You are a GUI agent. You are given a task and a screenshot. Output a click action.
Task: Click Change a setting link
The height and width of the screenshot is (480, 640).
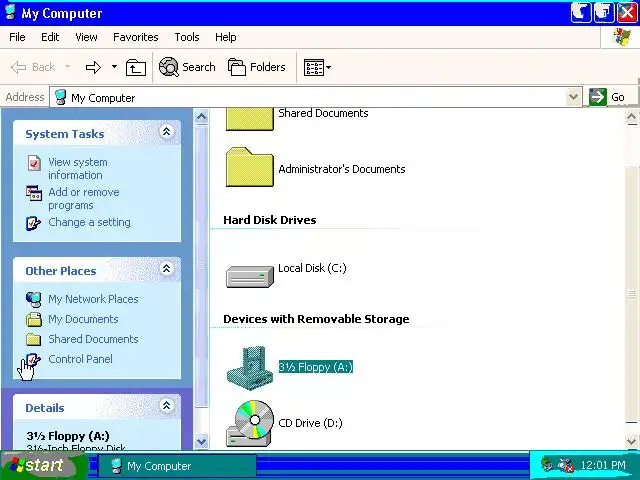click(x=89, y=222)
